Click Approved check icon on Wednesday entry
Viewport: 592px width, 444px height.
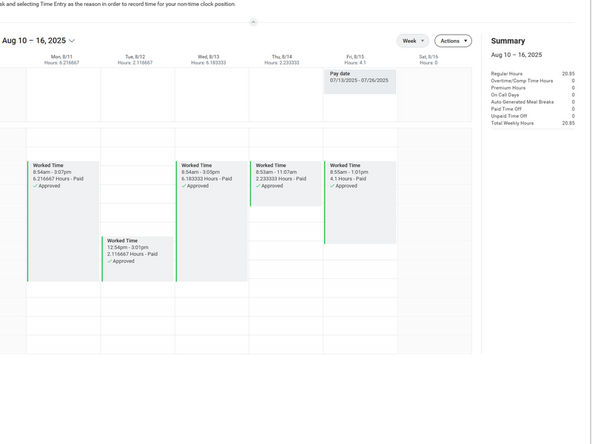click(x=184, y=186)
